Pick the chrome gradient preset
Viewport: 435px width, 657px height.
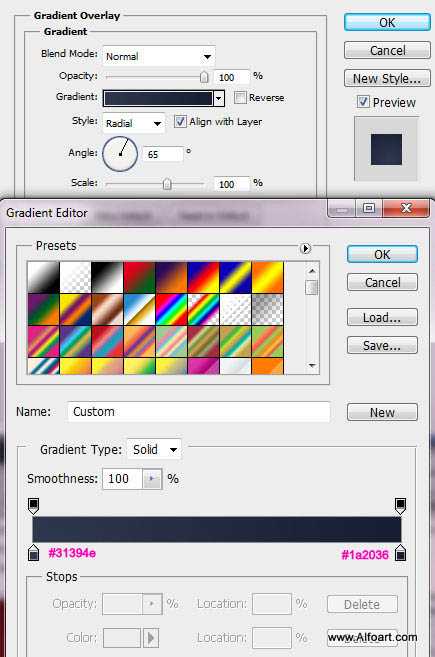[x=140, y=310]
